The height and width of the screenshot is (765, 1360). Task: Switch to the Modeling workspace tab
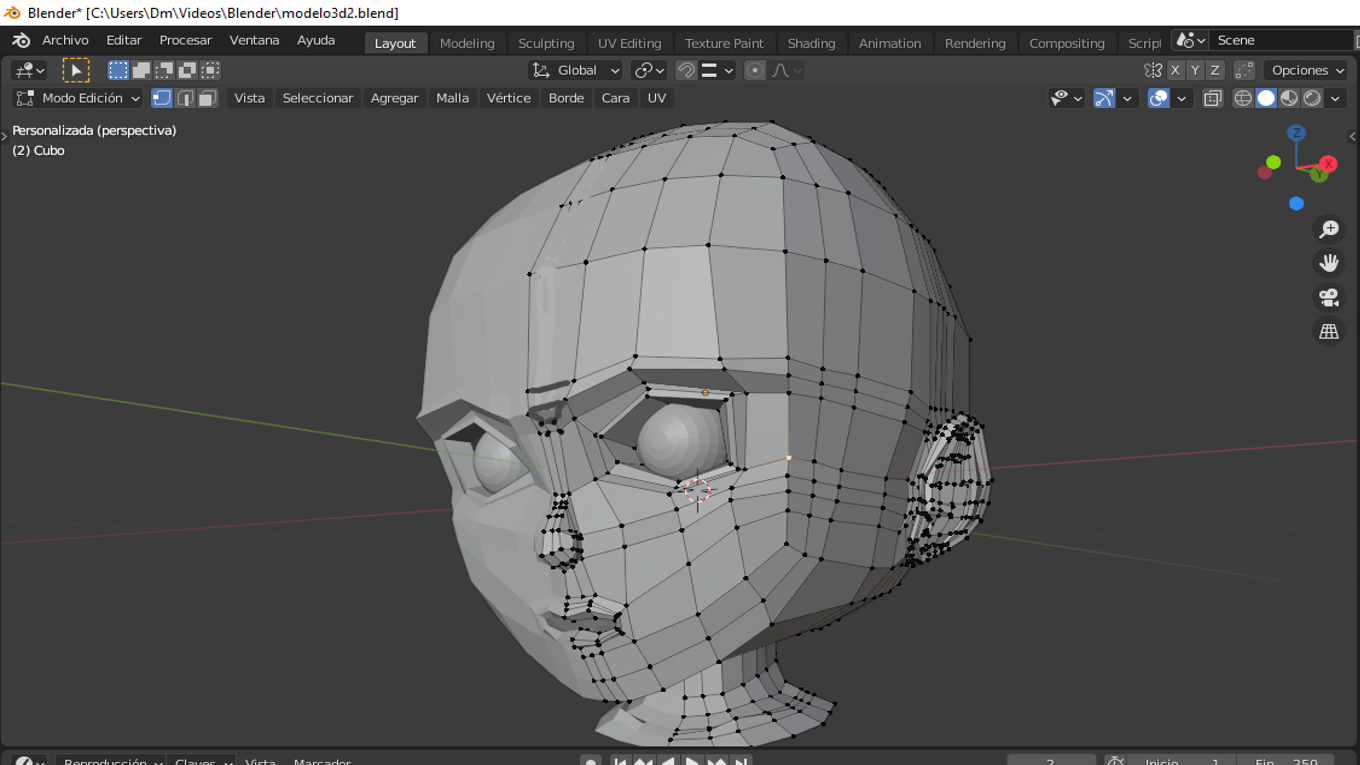467,43
